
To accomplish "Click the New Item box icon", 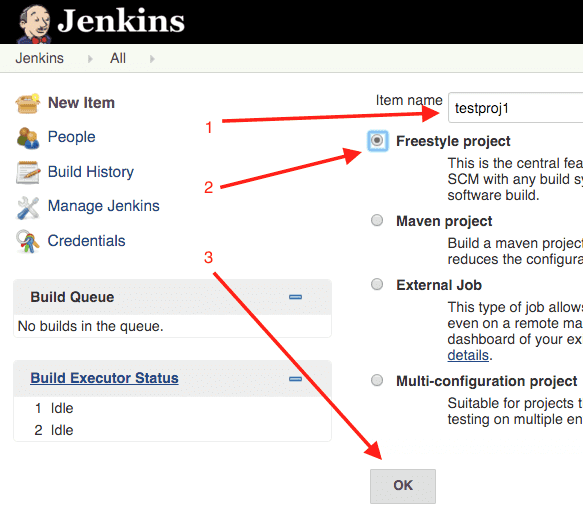I will pyautogui.click(x=28, y=103).
